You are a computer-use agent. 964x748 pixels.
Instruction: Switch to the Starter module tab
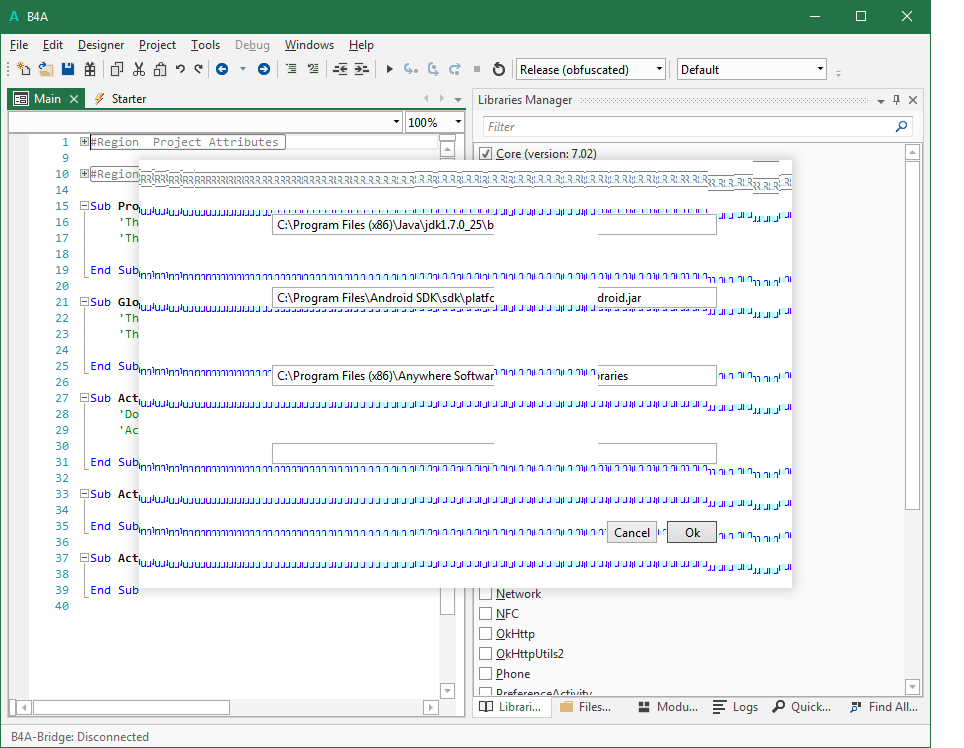pos(120,99)
